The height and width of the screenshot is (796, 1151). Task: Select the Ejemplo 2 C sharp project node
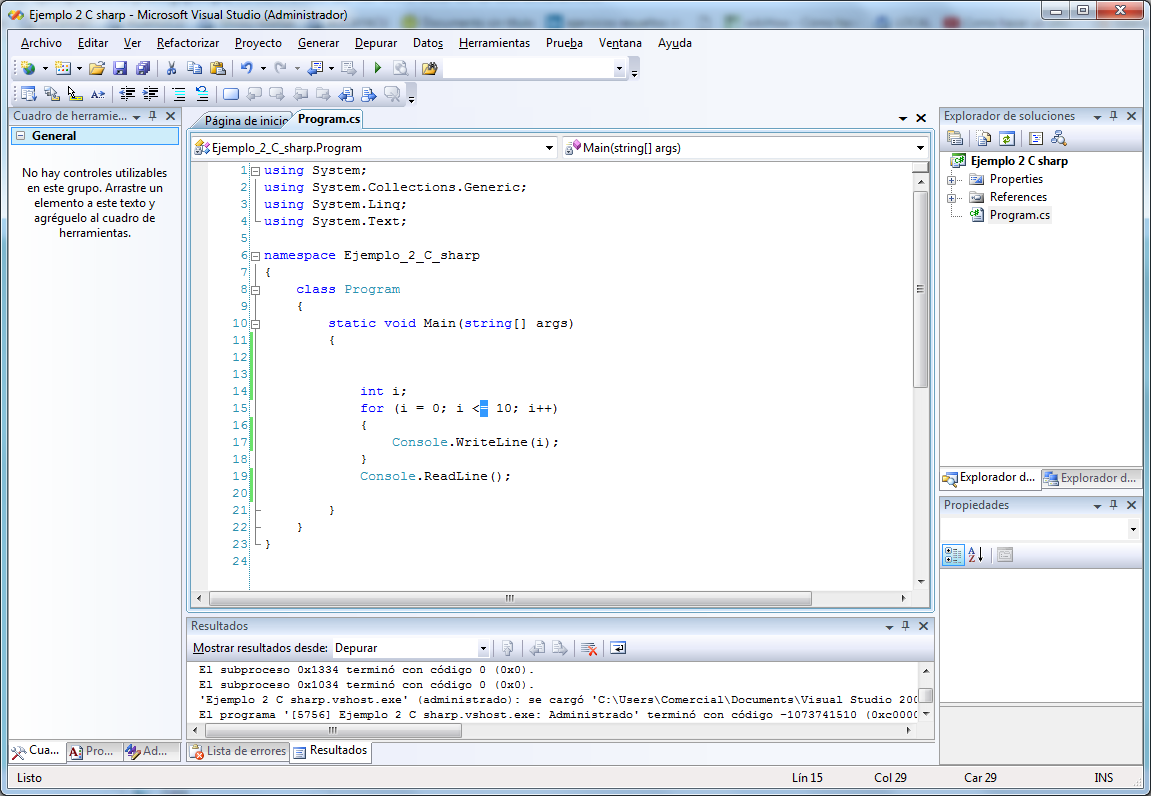[x=1019, y=161]
